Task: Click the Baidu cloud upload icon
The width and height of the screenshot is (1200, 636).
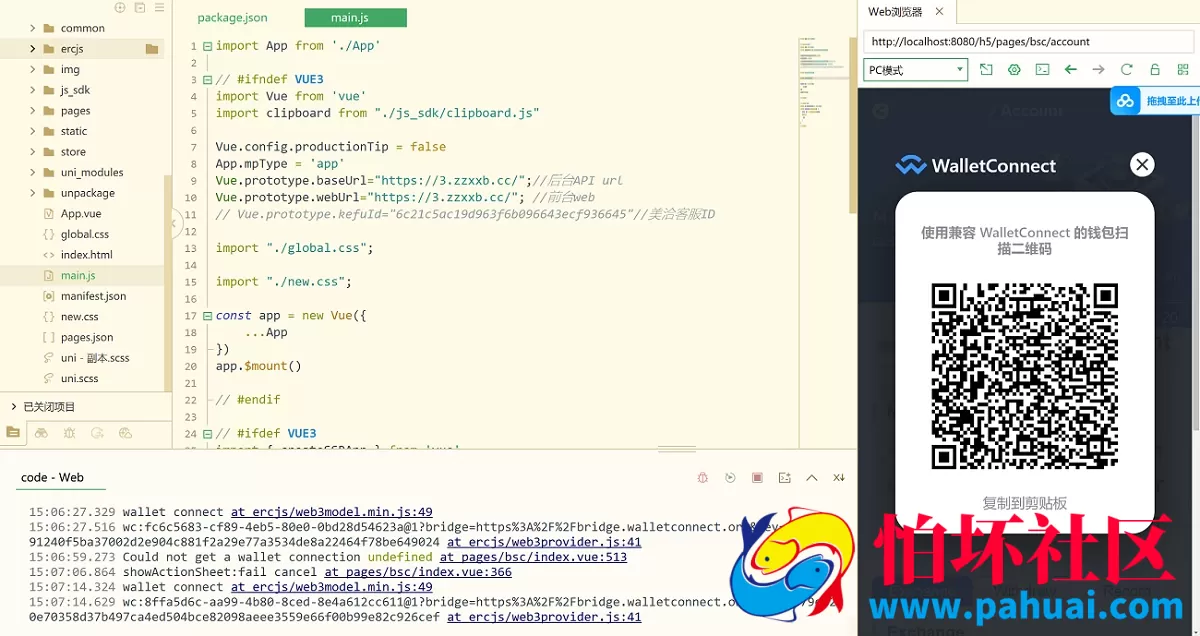Action: click(x=1126, y=101)
